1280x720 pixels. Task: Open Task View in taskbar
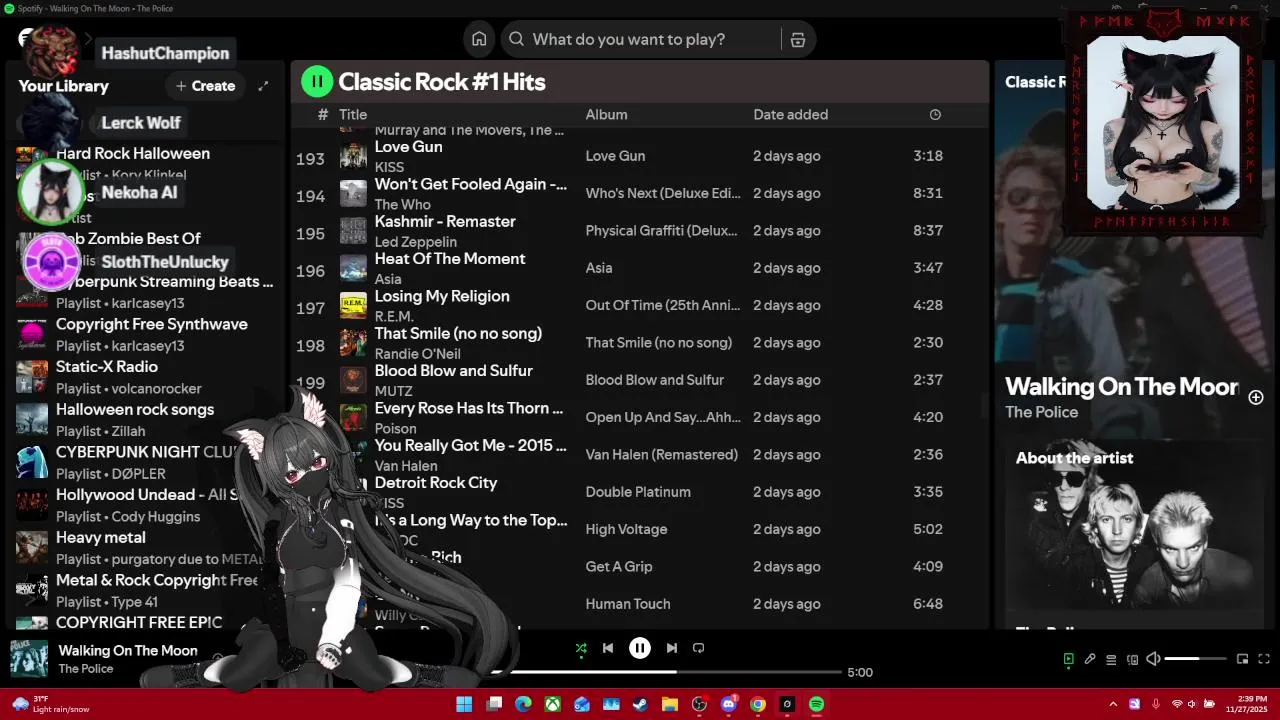click(494, 704)
